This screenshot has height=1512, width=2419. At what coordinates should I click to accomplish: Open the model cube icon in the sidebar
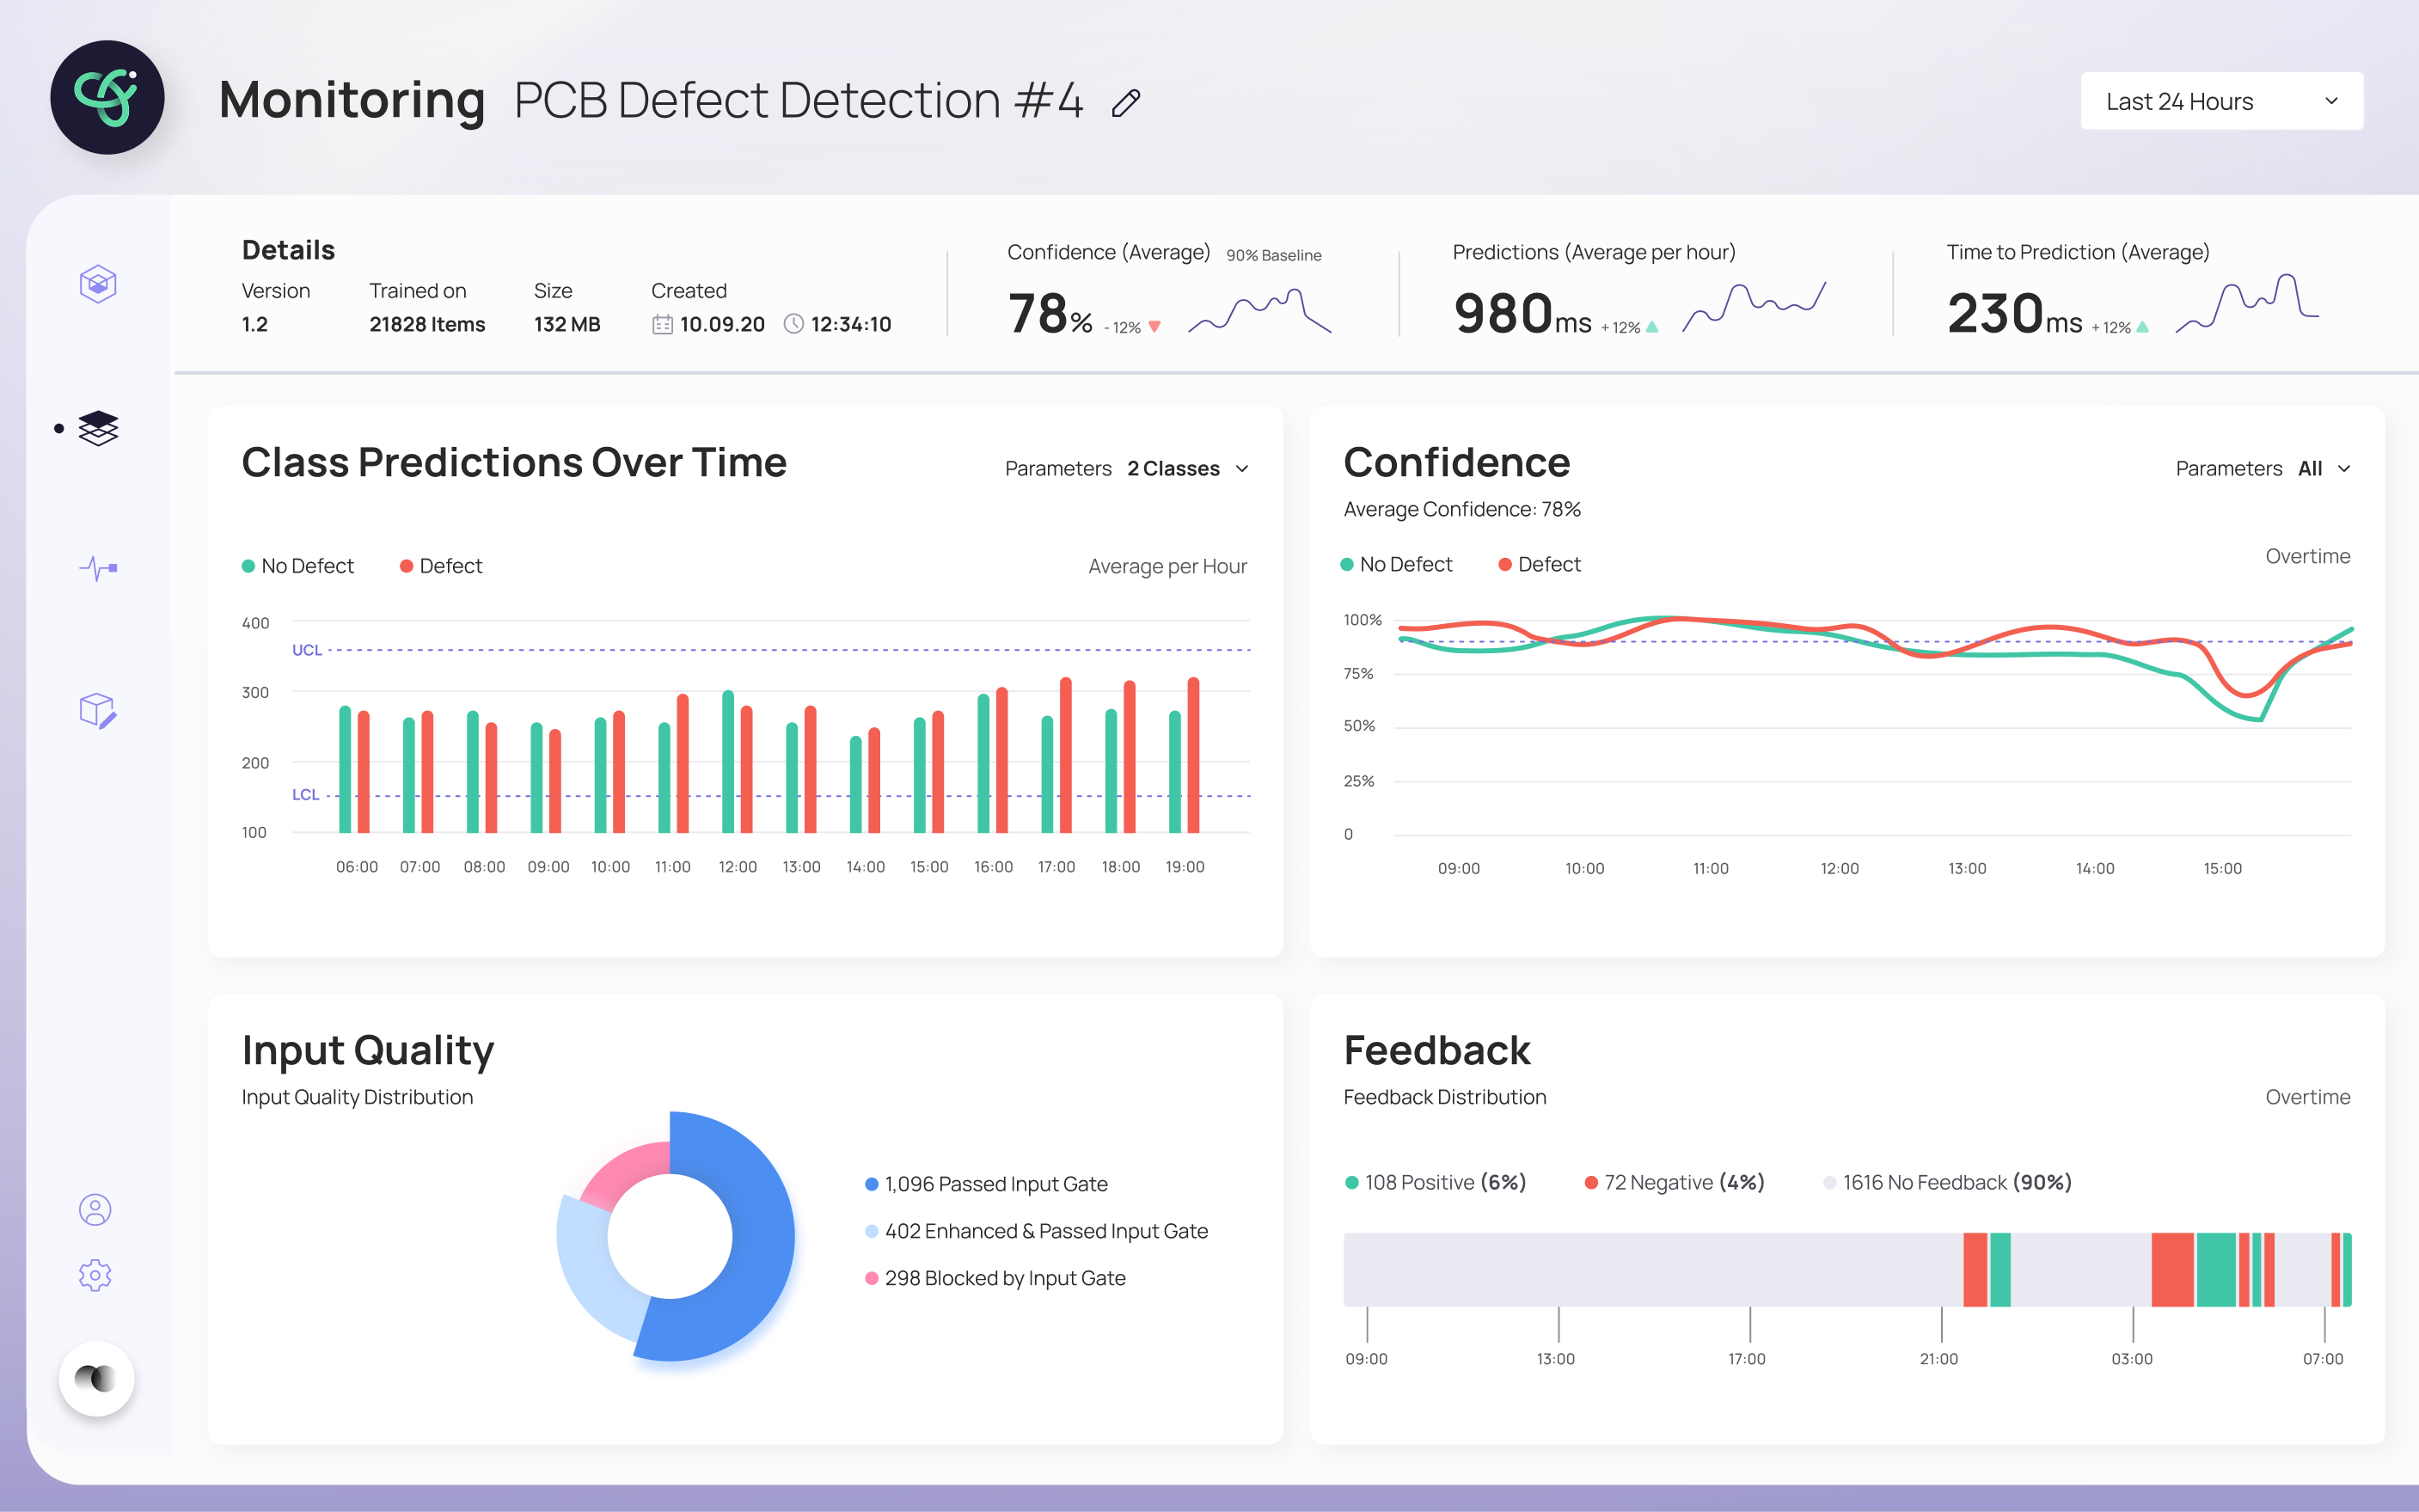[x=98, y=284]
